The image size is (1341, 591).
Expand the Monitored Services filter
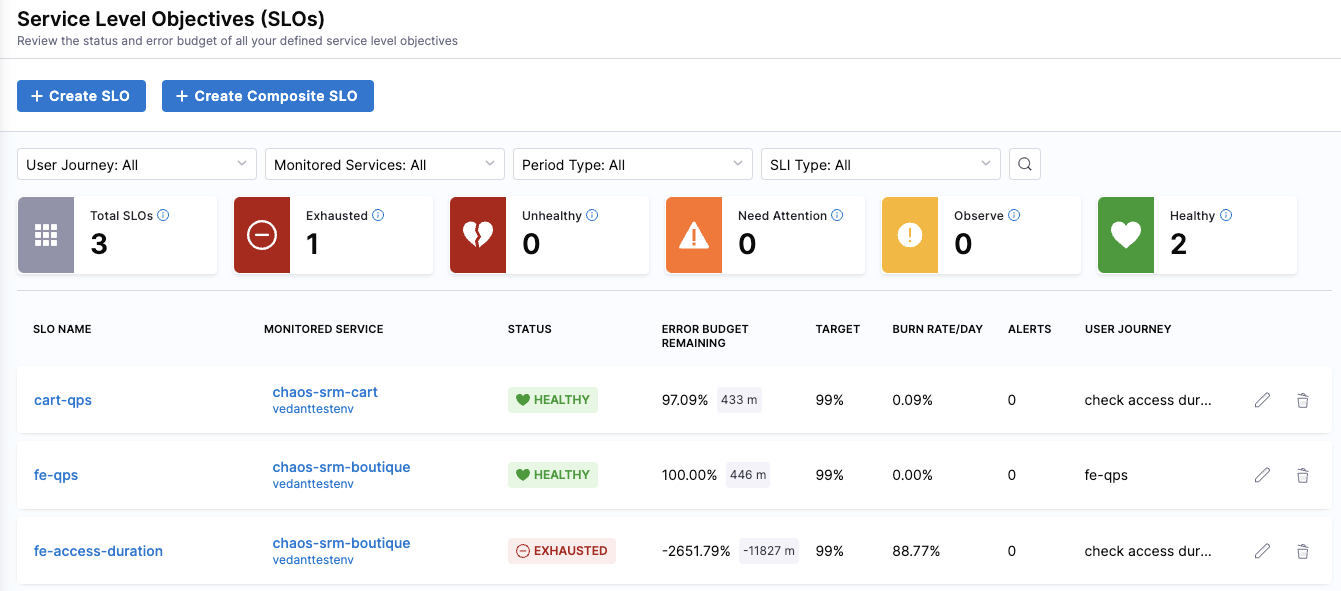tap(384, 163)
